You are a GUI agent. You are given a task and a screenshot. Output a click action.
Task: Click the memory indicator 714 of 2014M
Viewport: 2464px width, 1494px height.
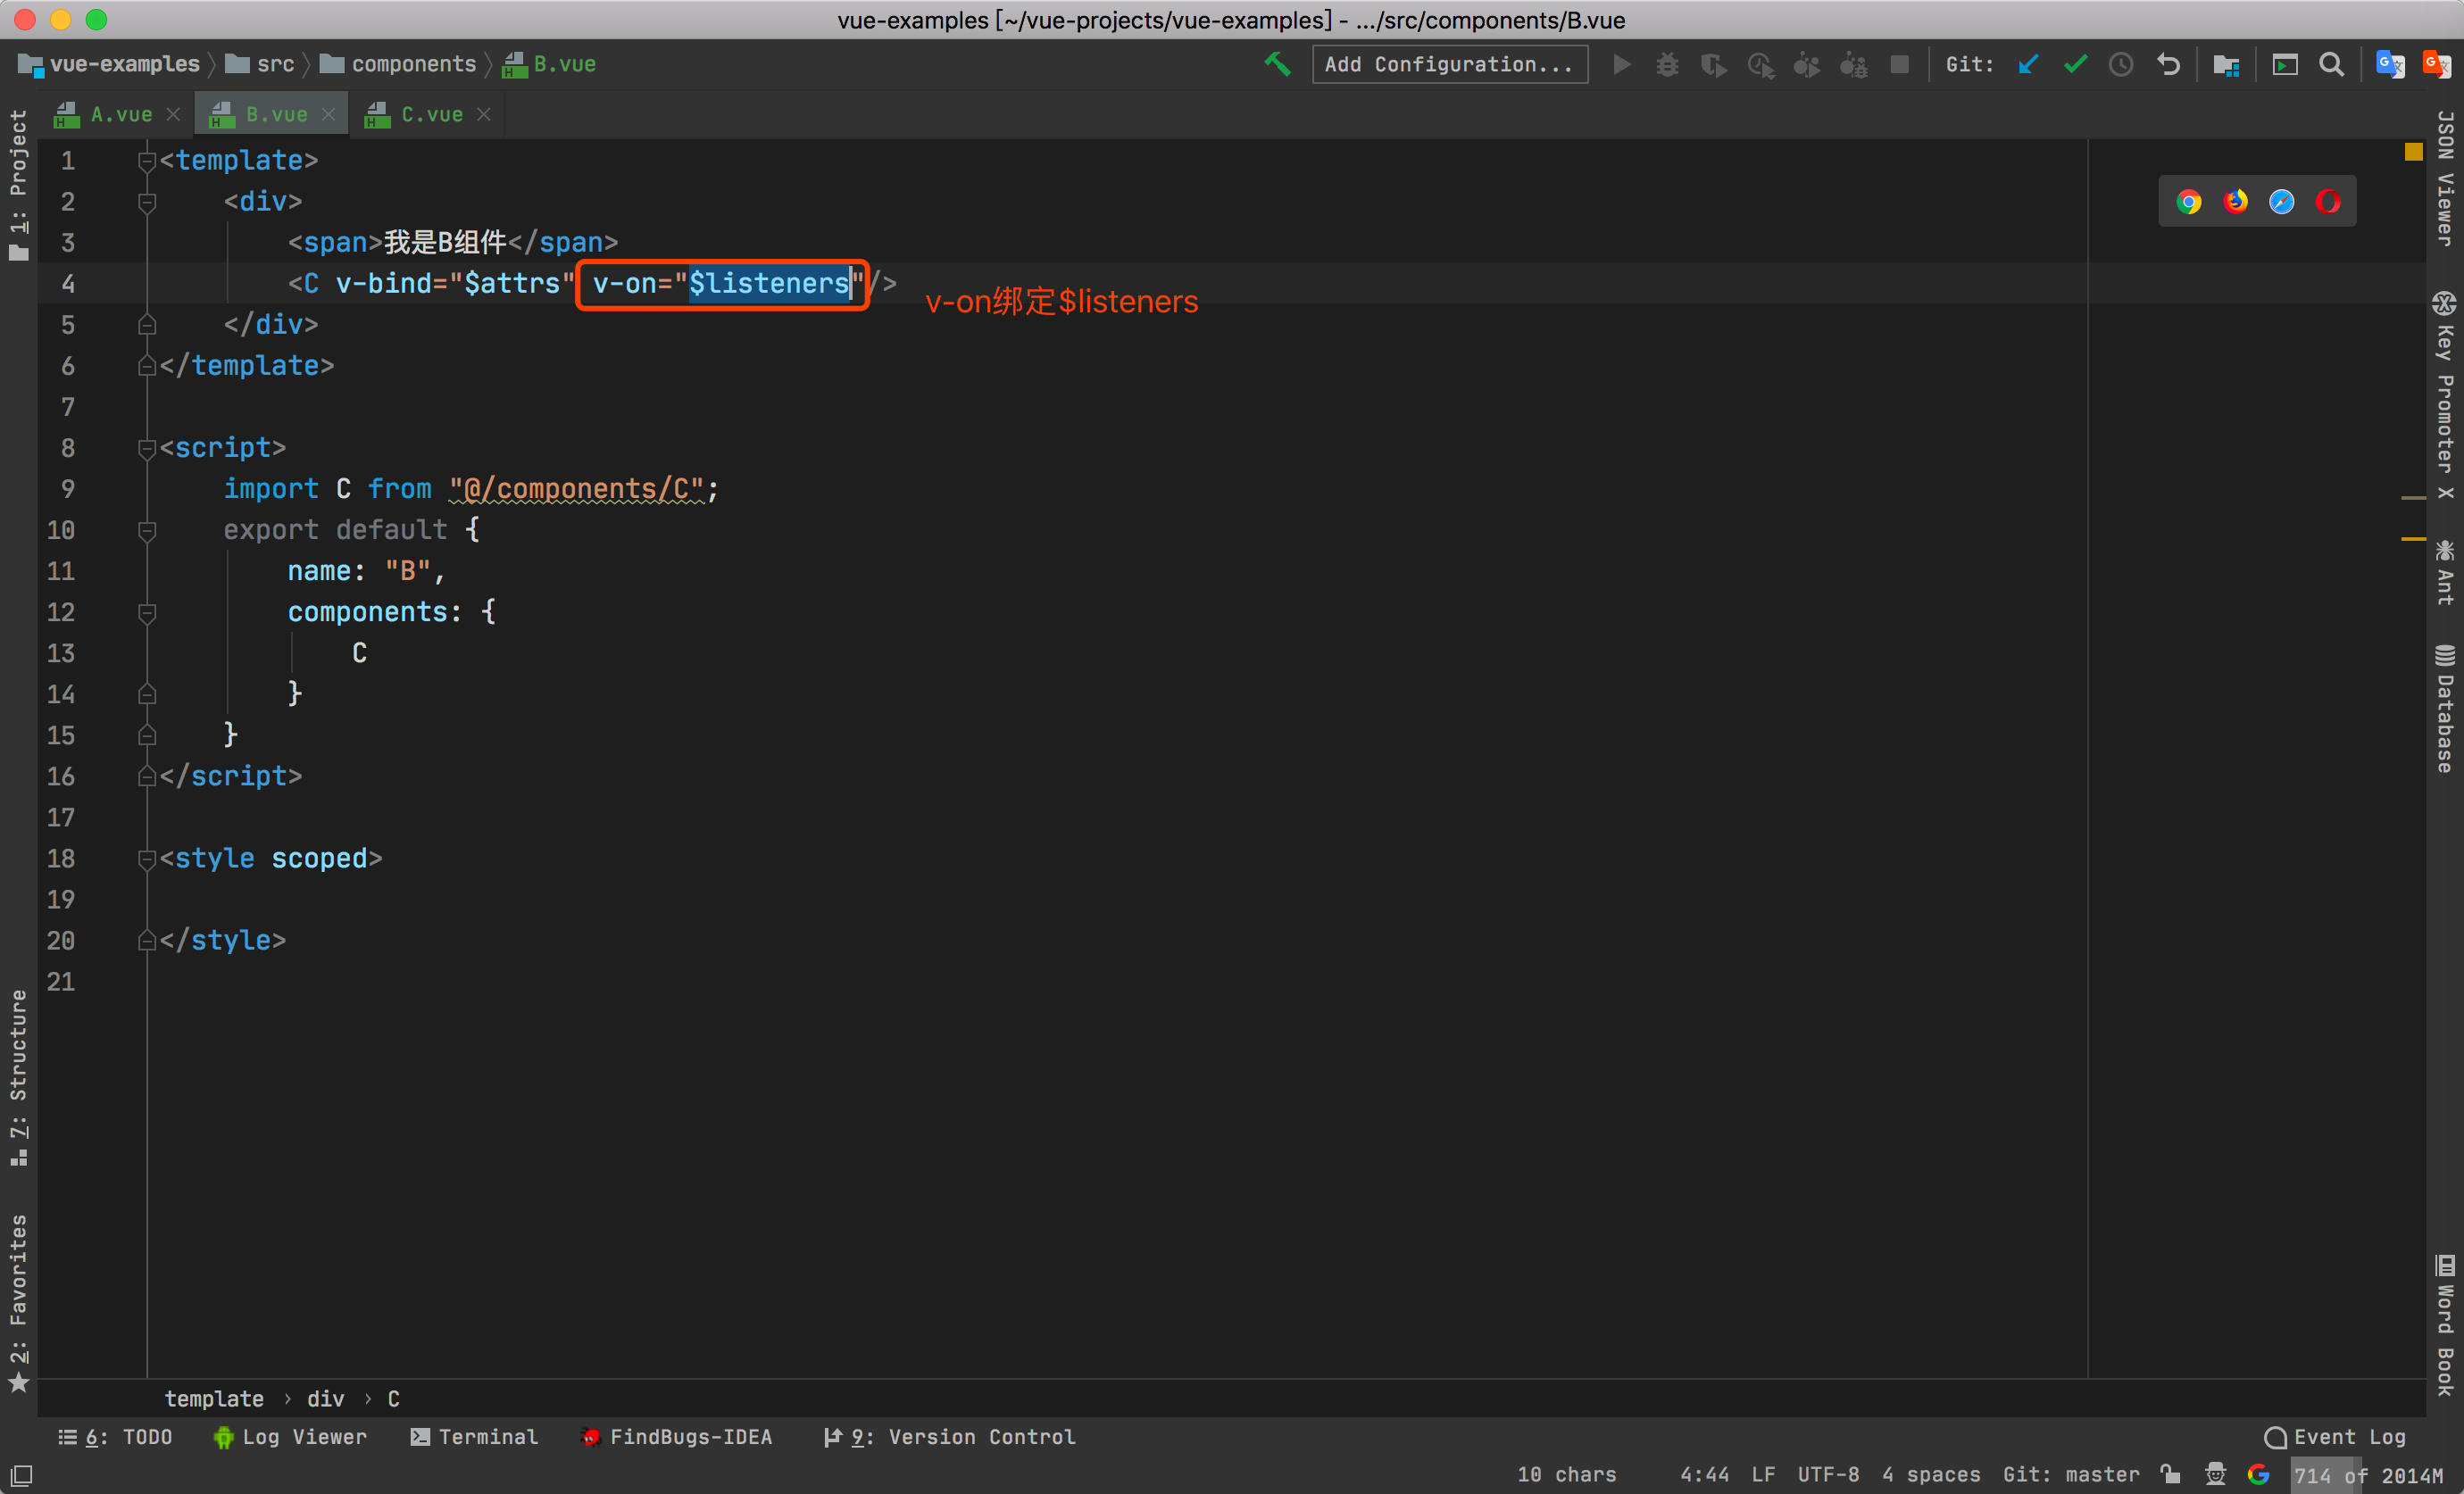coord(2368,1474)
